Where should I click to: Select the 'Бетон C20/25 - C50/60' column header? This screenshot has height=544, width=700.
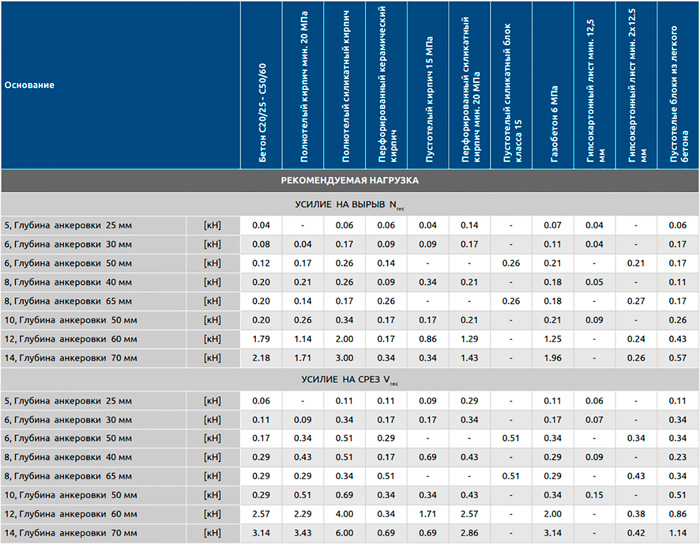click(263, 85)
